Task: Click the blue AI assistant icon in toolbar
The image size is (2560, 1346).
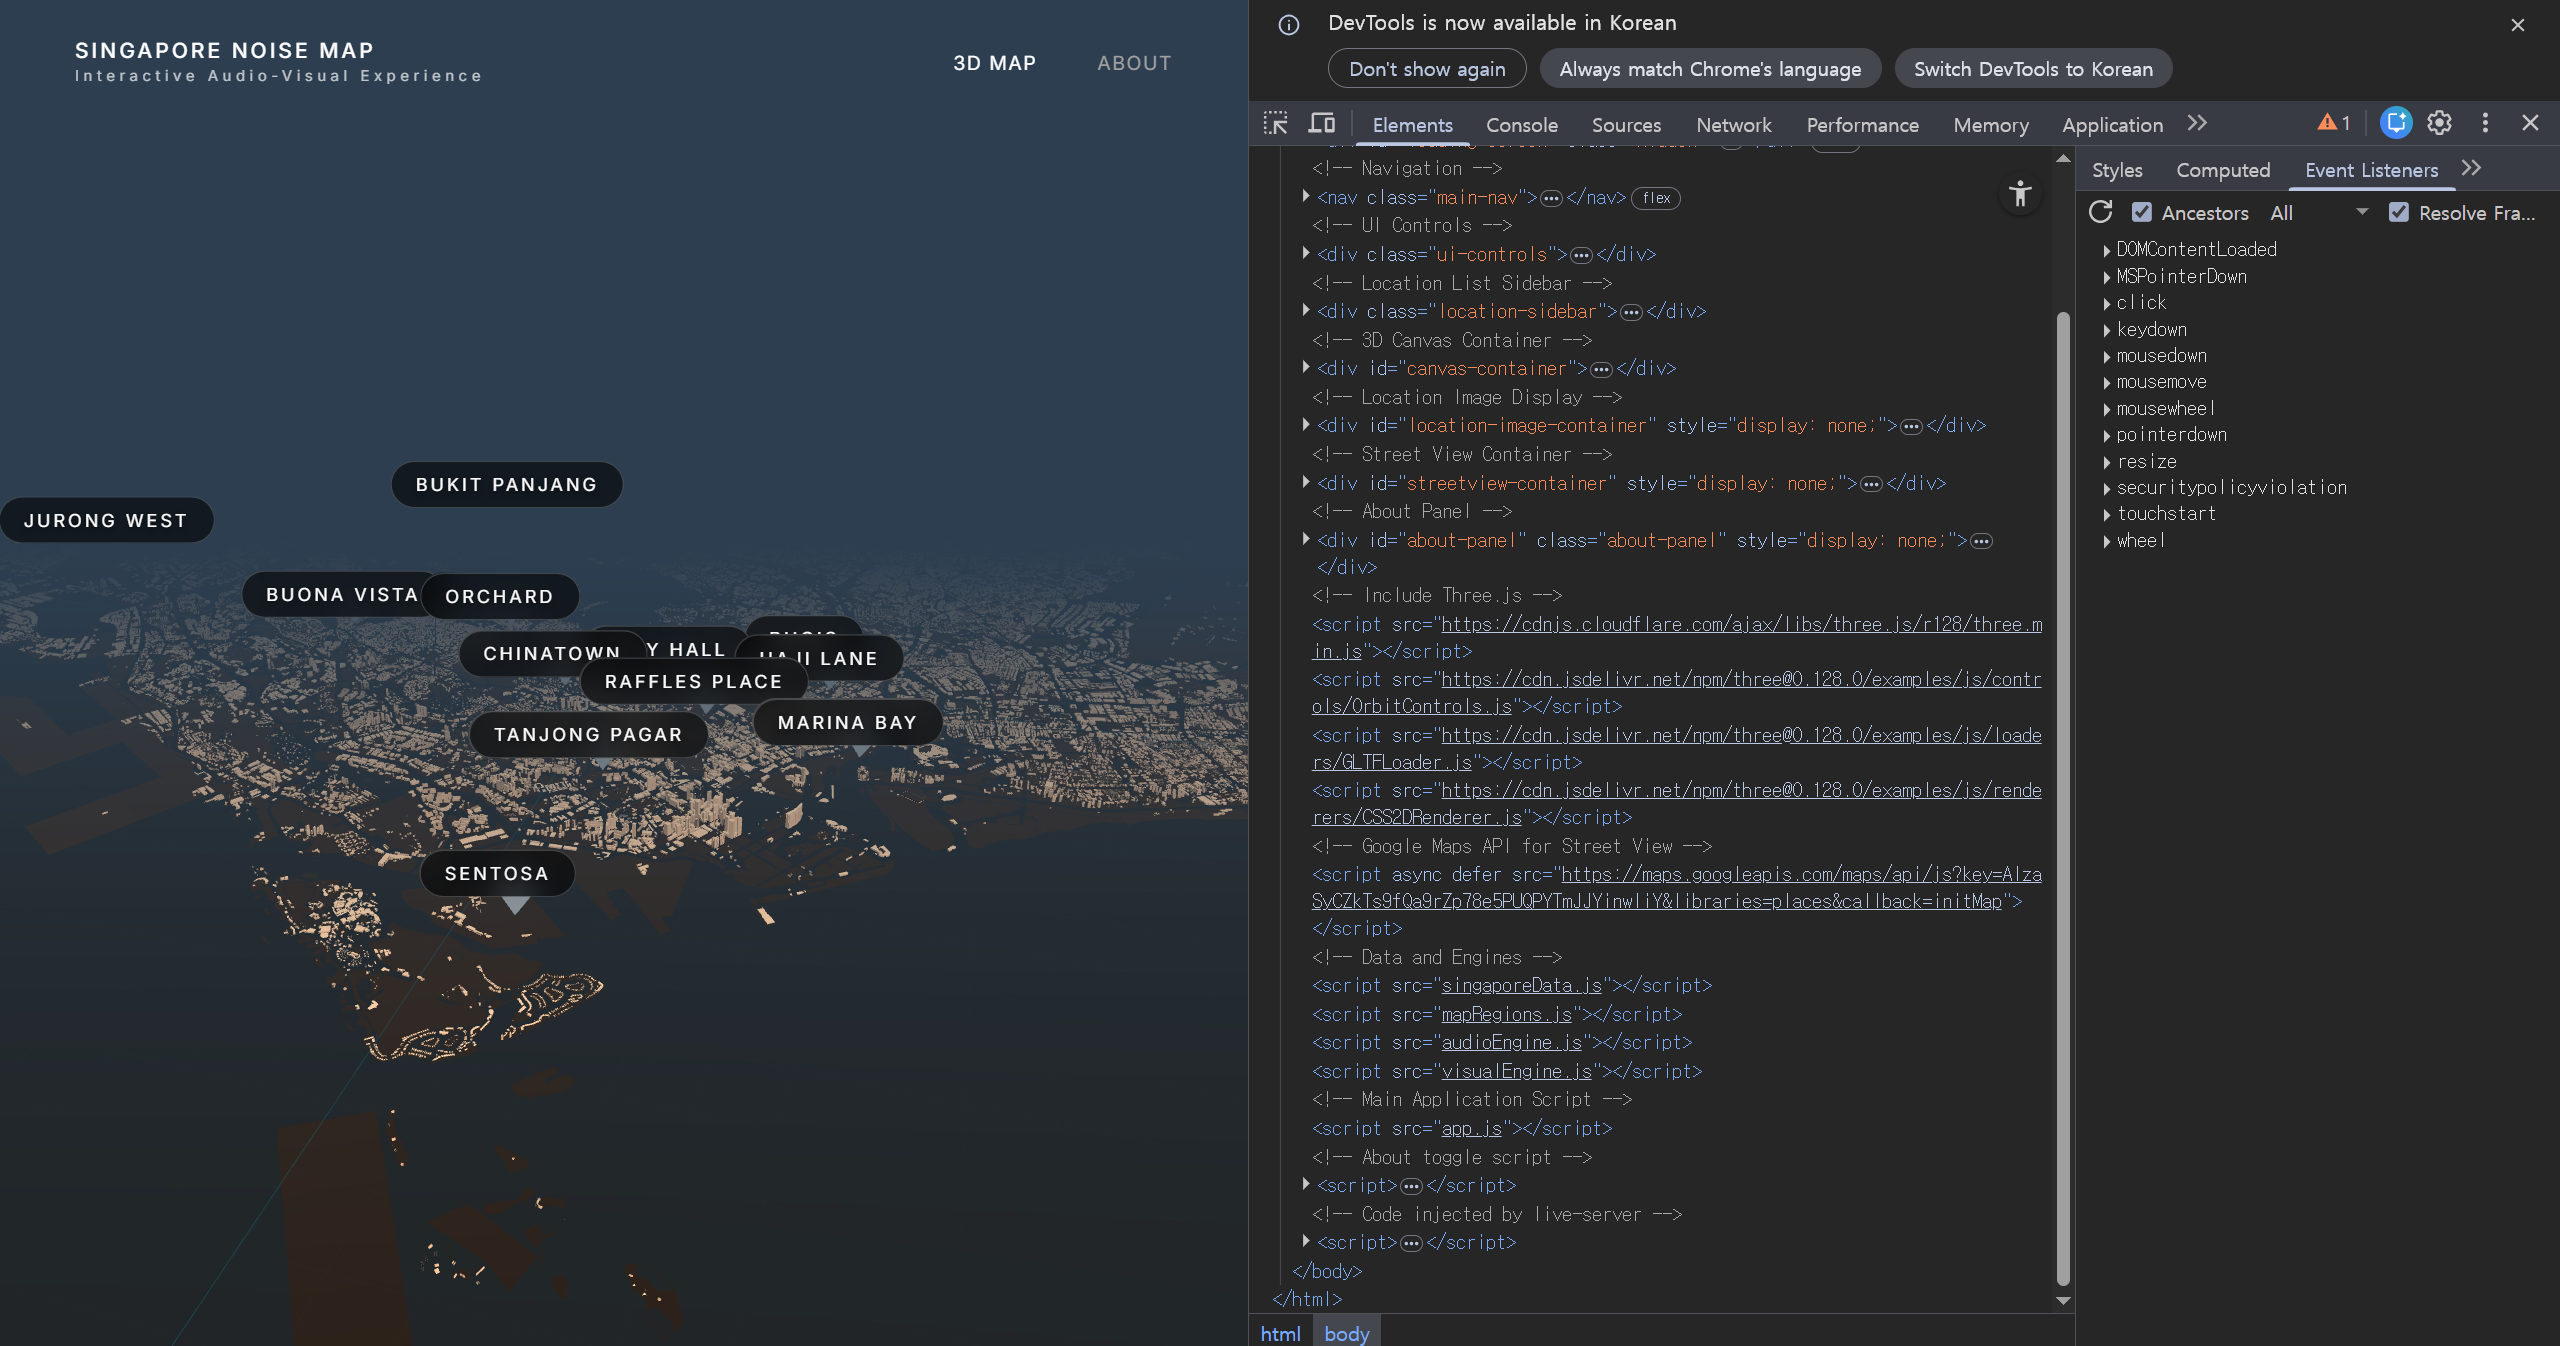Action: pos(2395,123)
